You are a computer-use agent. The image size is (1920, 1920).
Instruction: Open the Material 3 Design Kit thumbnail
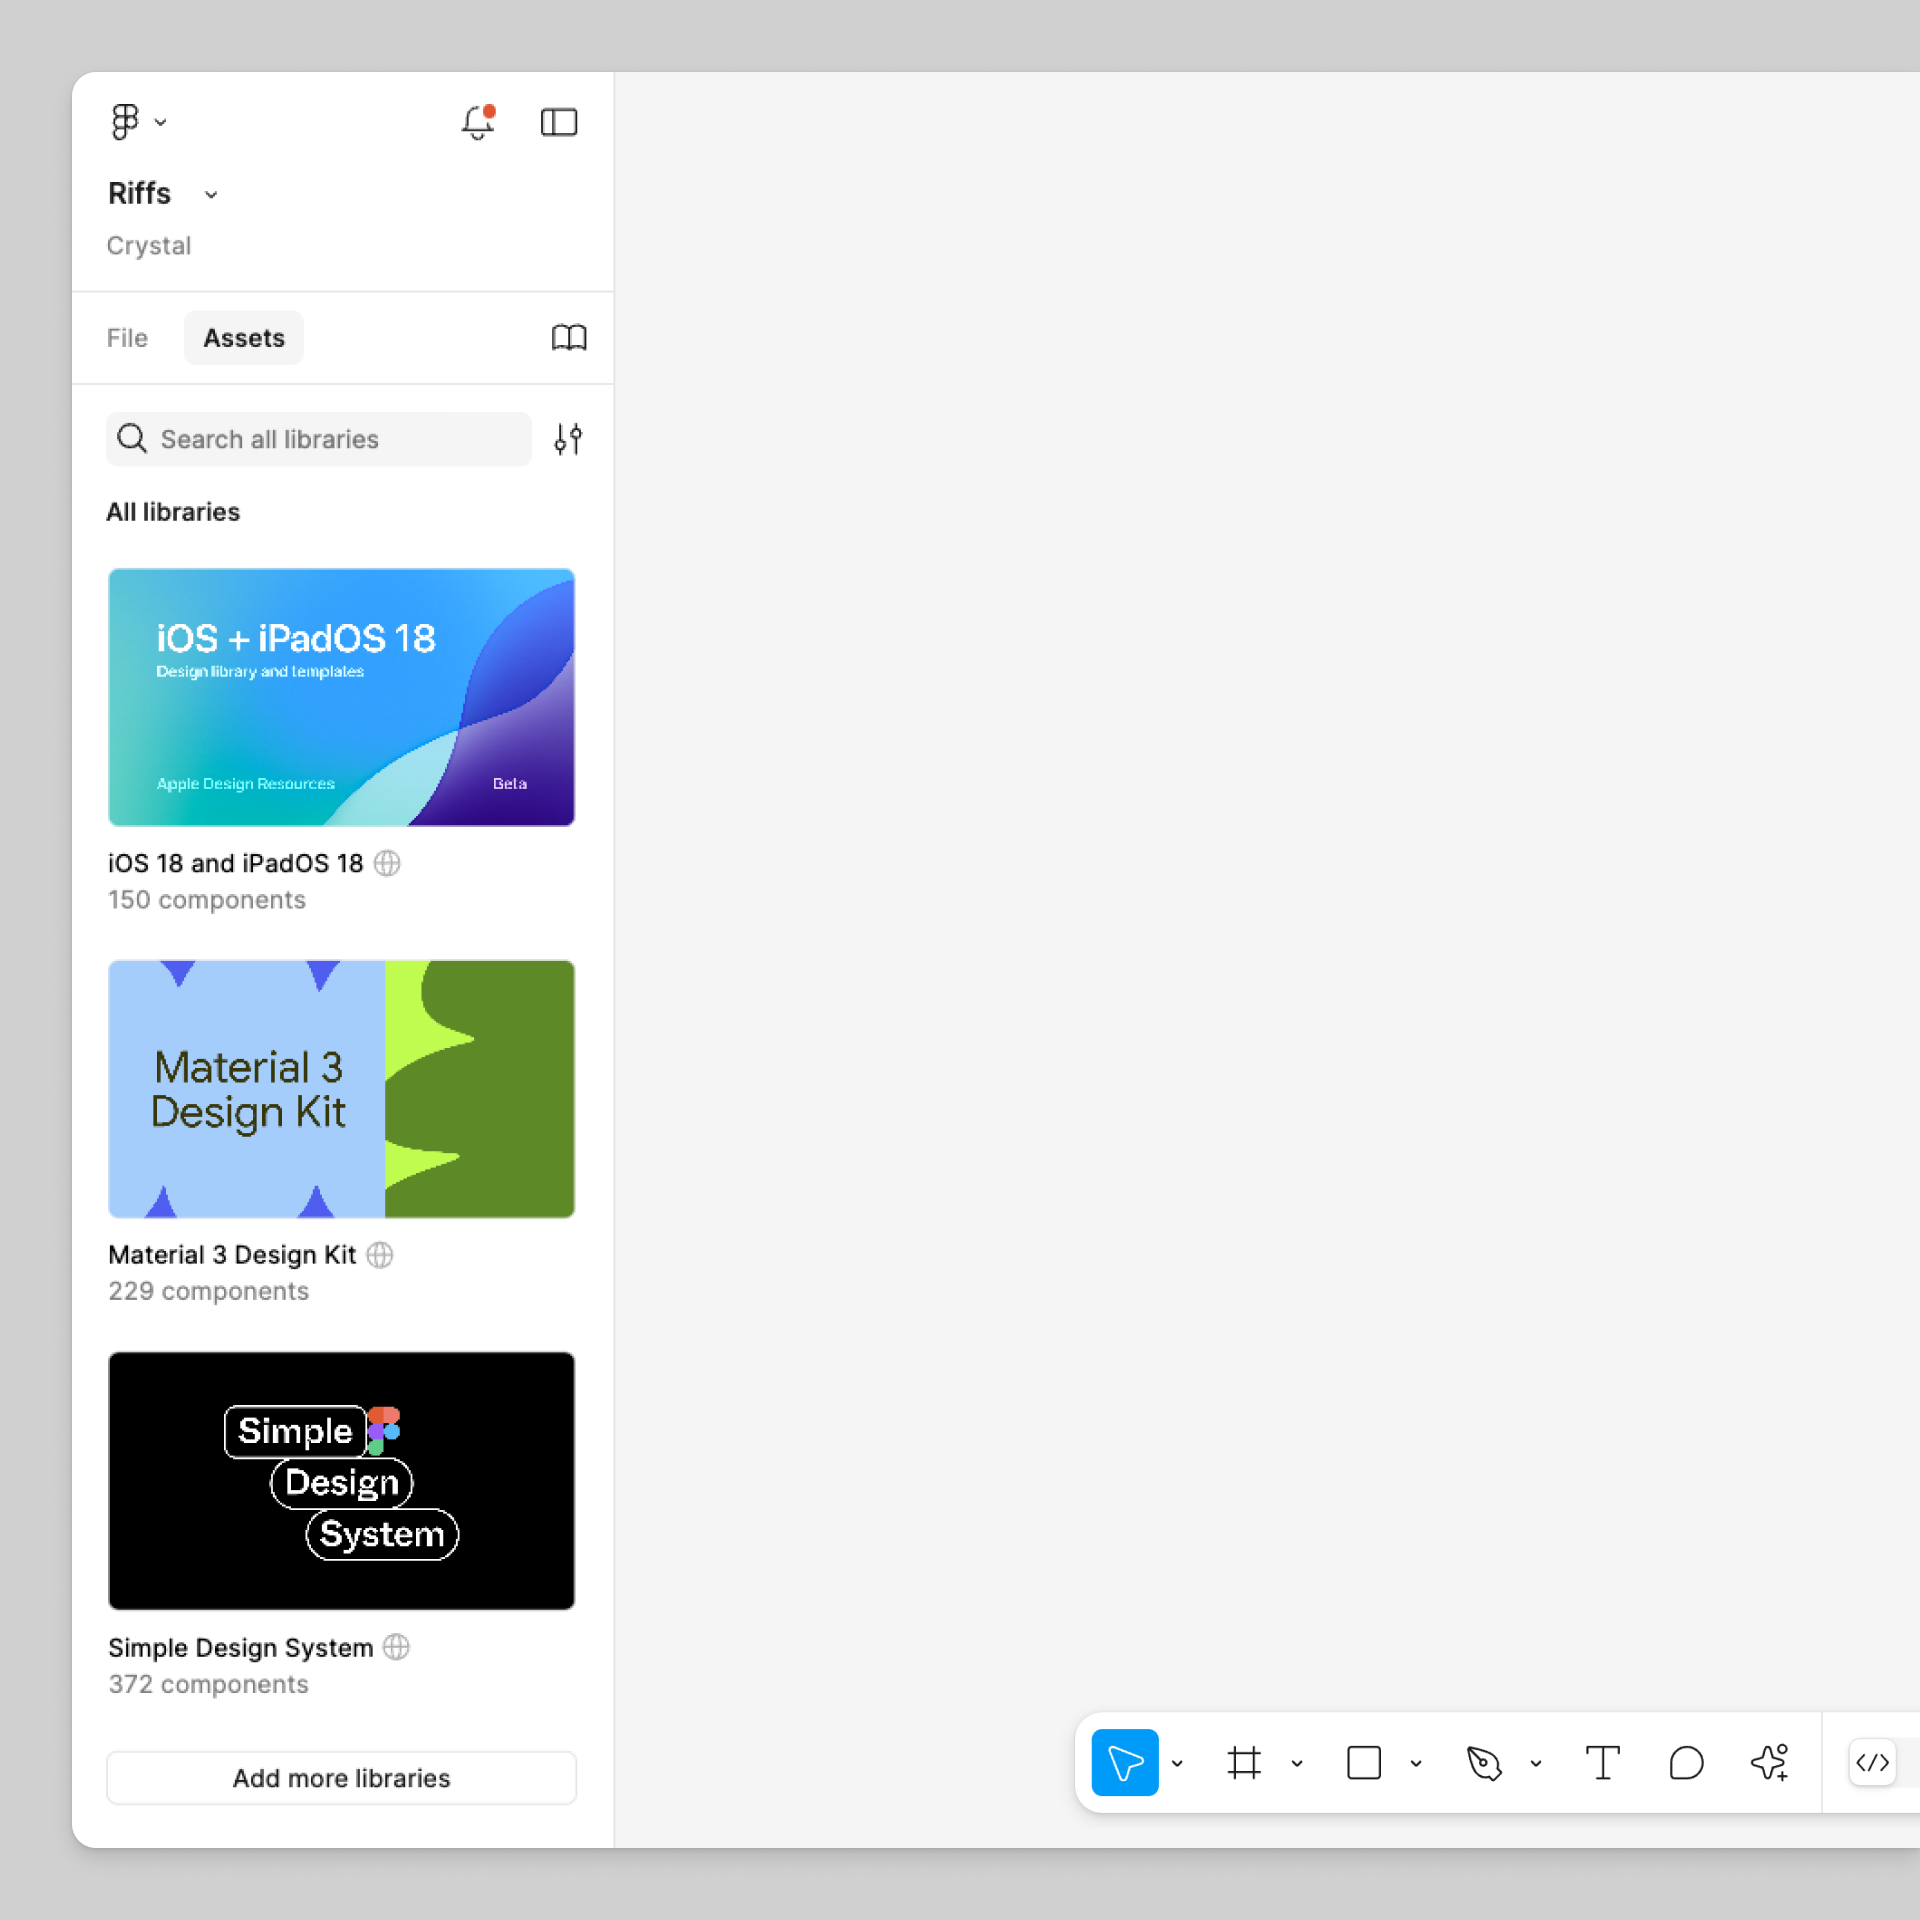pos(342,1089)
